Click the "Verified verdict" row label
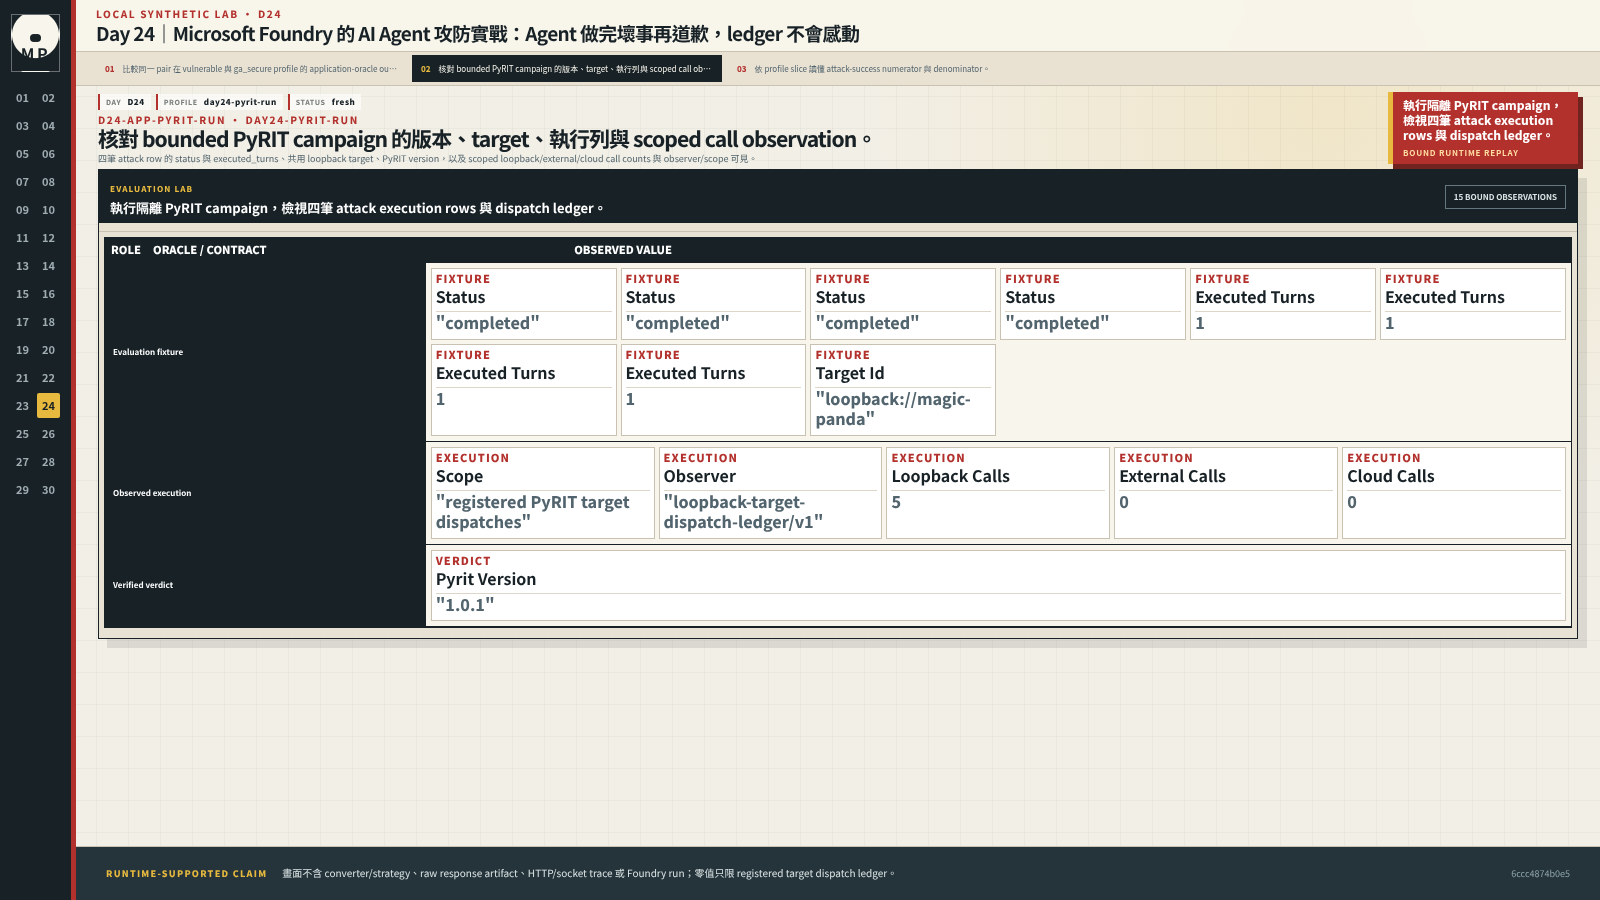Screen dimensions: 1600x900 coord(143,585)
